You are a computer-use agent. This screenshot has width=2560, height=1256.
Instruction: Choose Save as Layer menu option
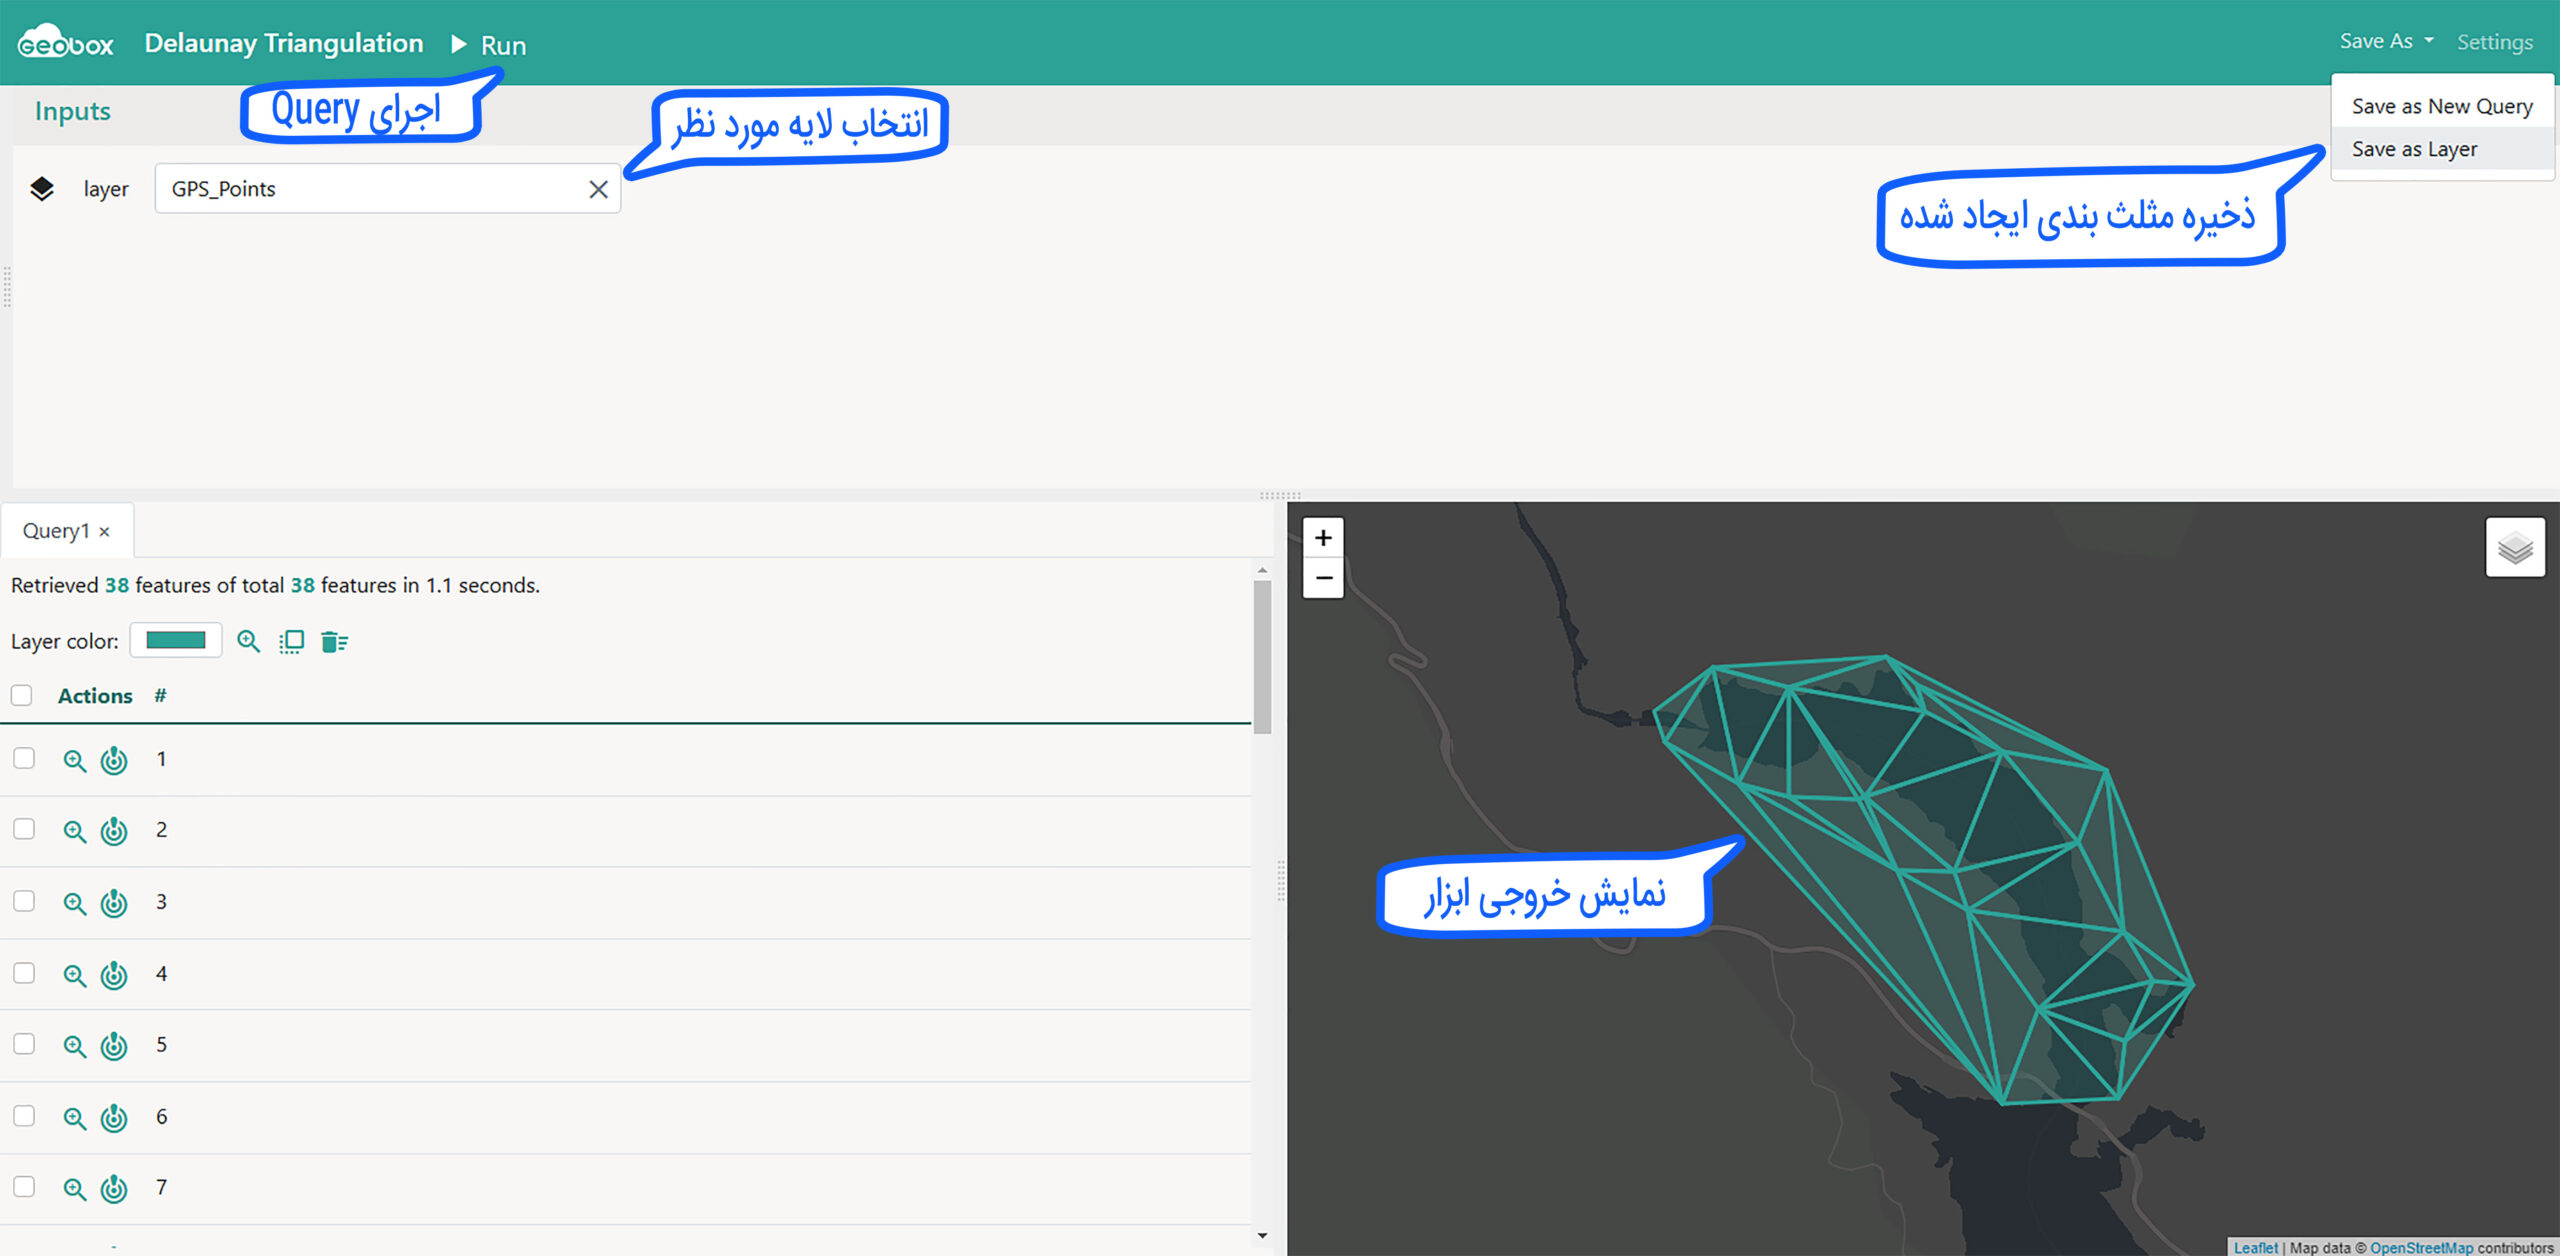[2414, 149]
